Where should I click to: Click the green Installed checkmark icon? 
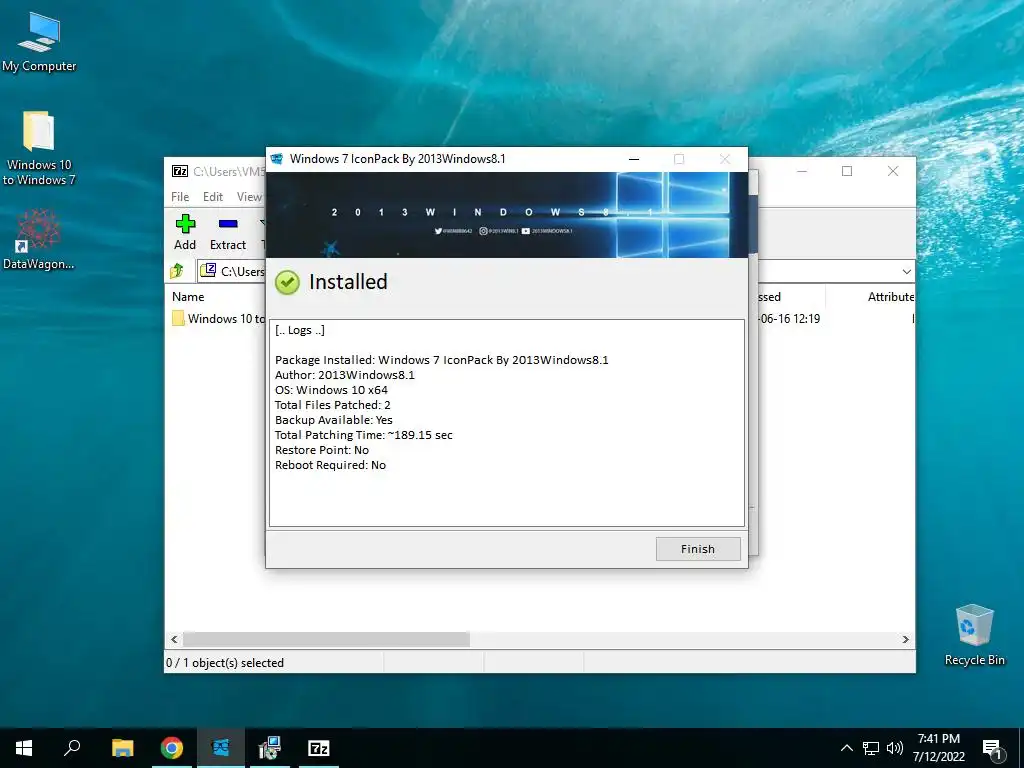pos(287,282)
